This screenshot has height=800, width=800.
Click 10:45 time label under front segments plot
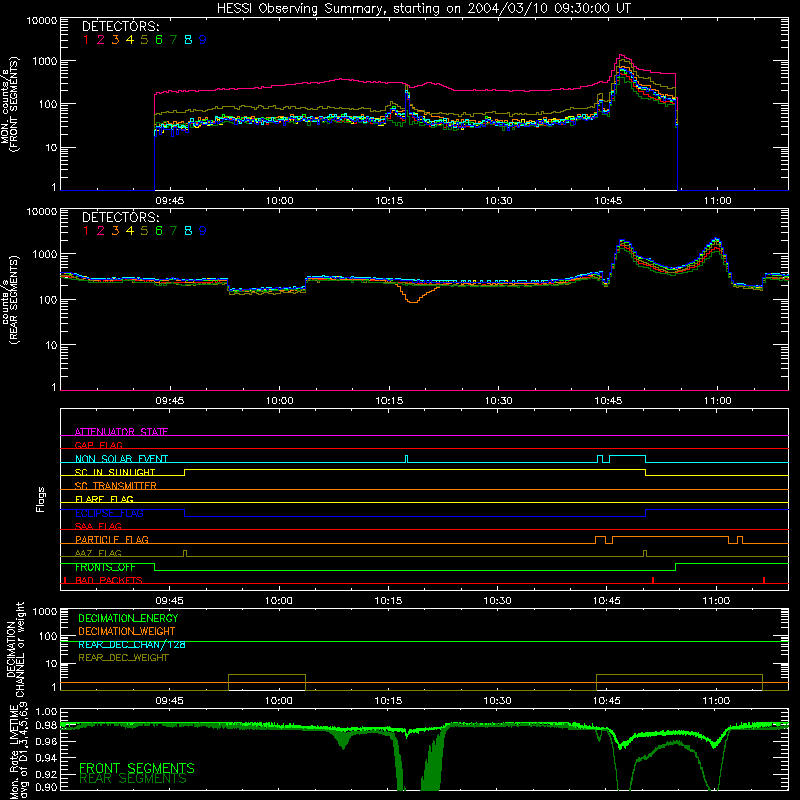tap(608, 201)
